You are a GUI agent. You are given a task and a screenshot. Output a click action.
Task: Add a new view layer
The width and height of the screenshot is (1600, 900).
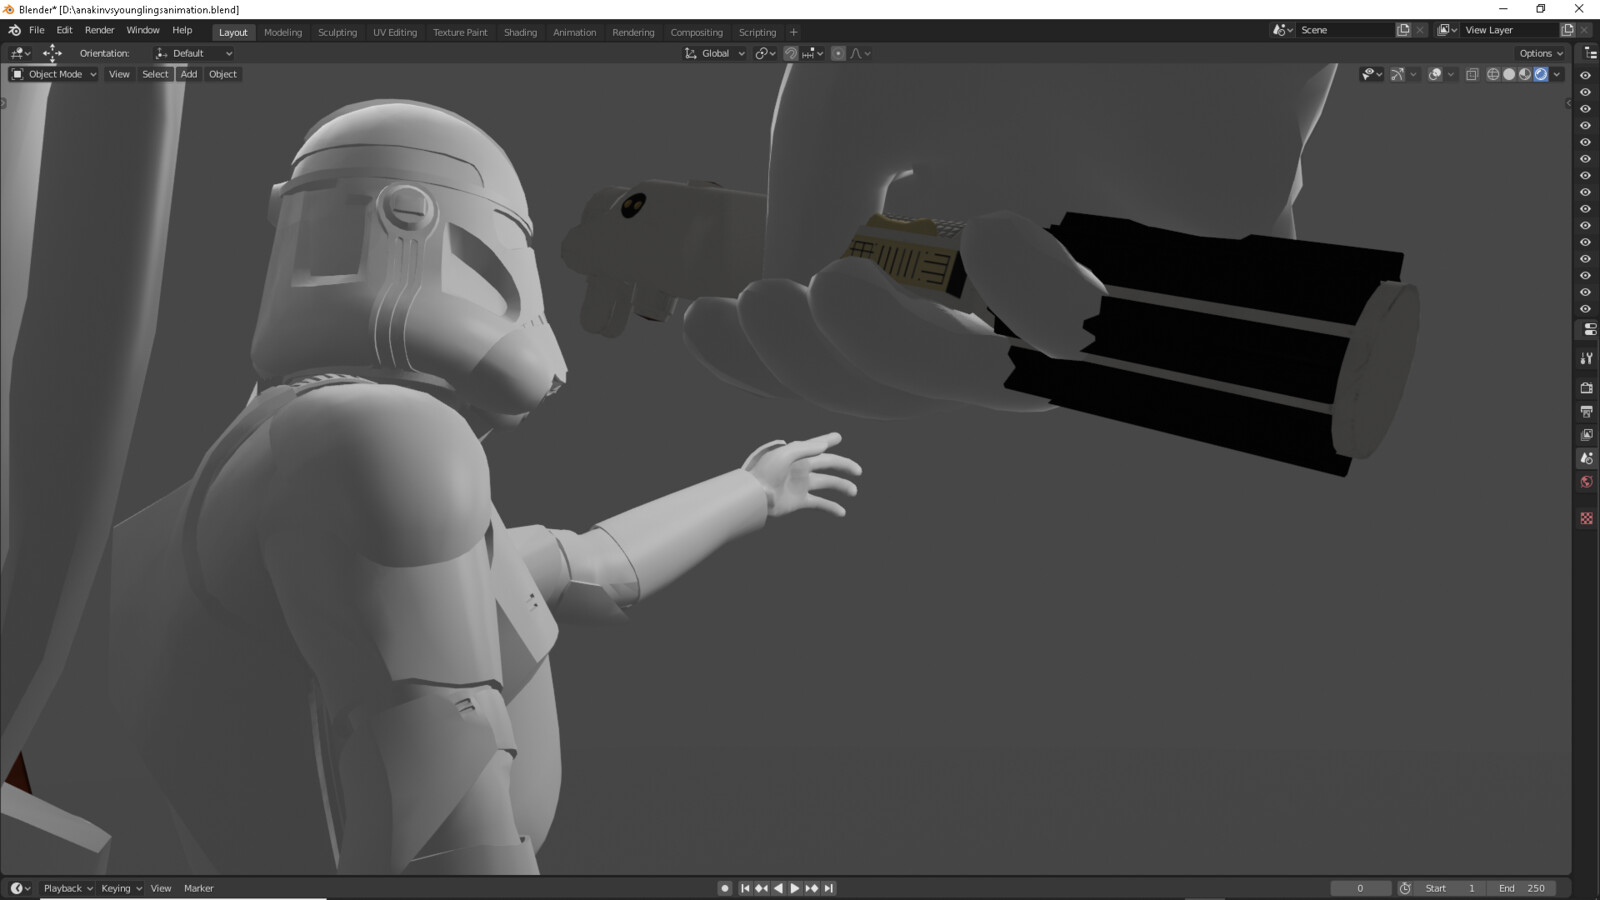1567,30
